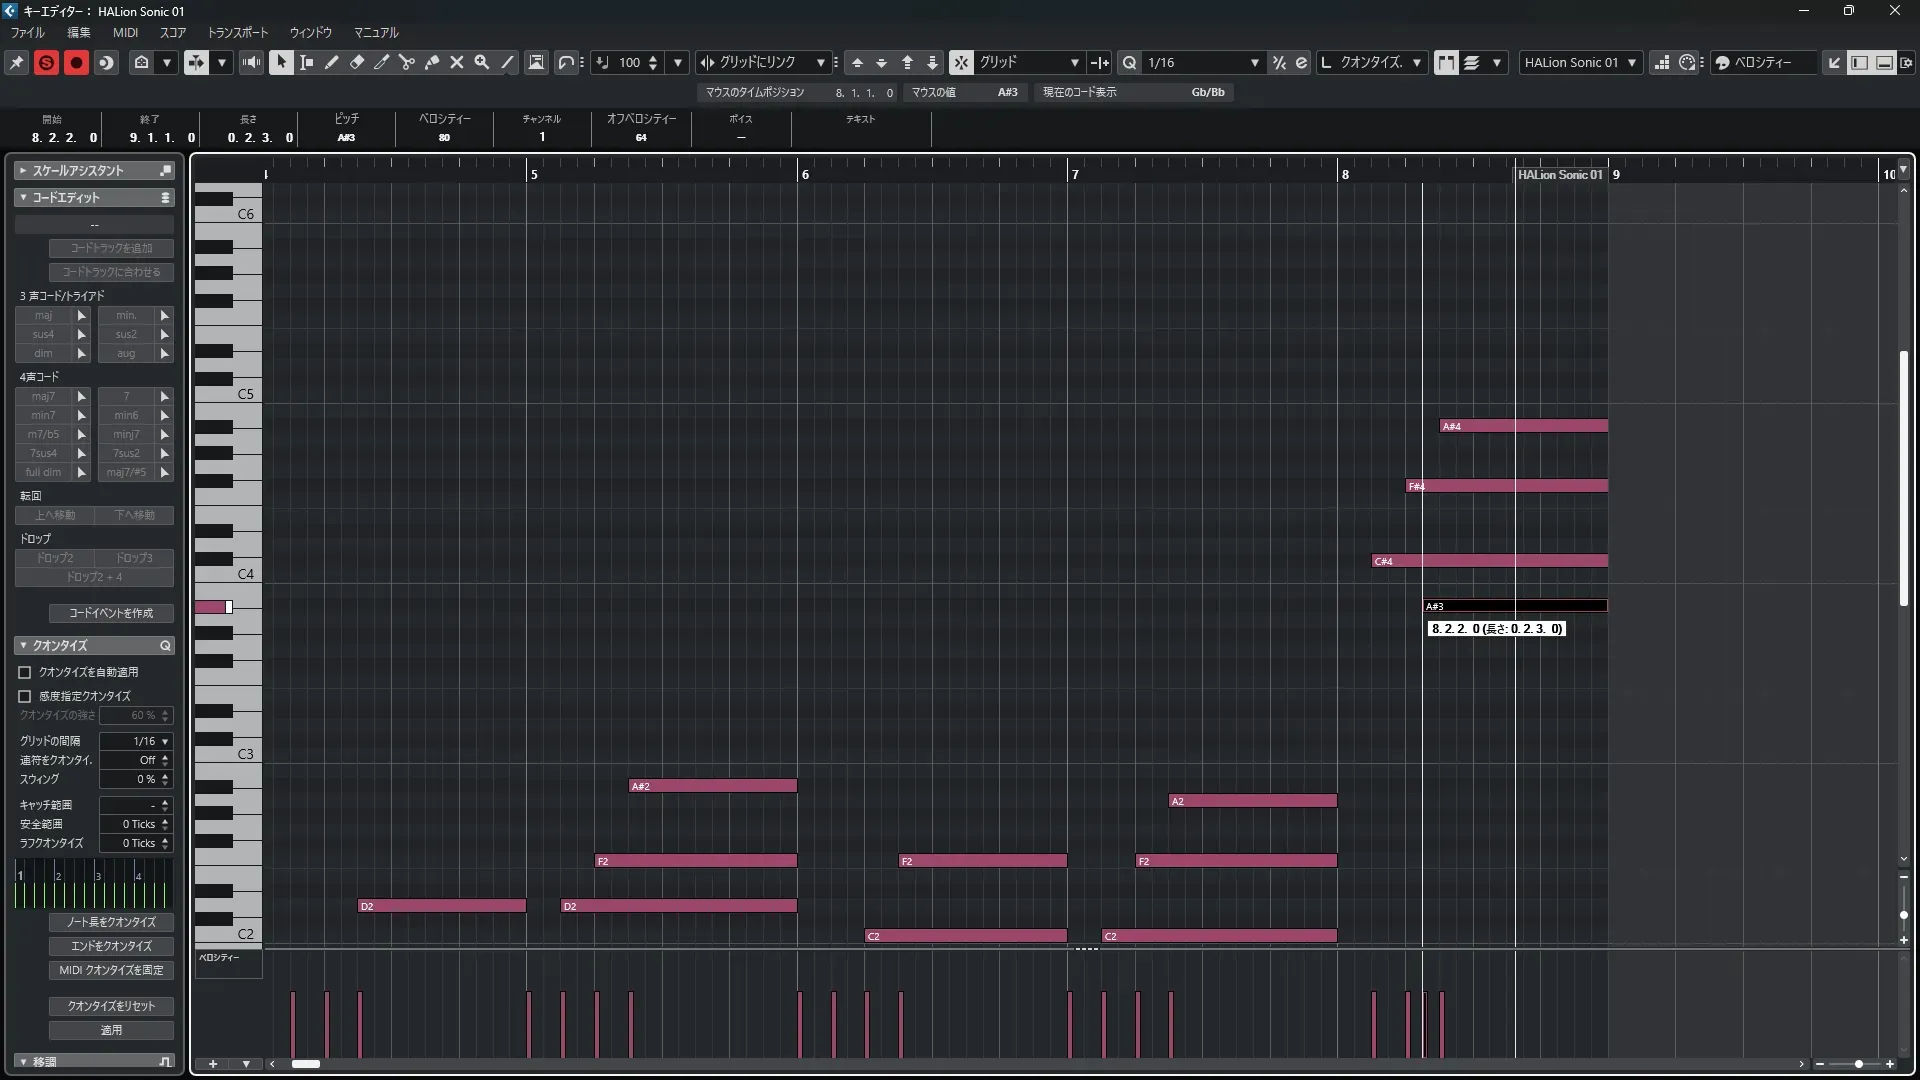Click the クオンタイズをリセット button
This screenshot has width=1920, height=1080.
(x=111, y=1006)
